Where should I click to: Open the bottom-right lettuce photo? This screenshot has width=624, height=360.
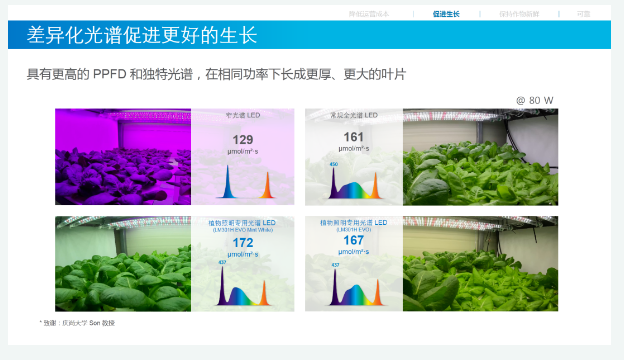tap(480, 264)
